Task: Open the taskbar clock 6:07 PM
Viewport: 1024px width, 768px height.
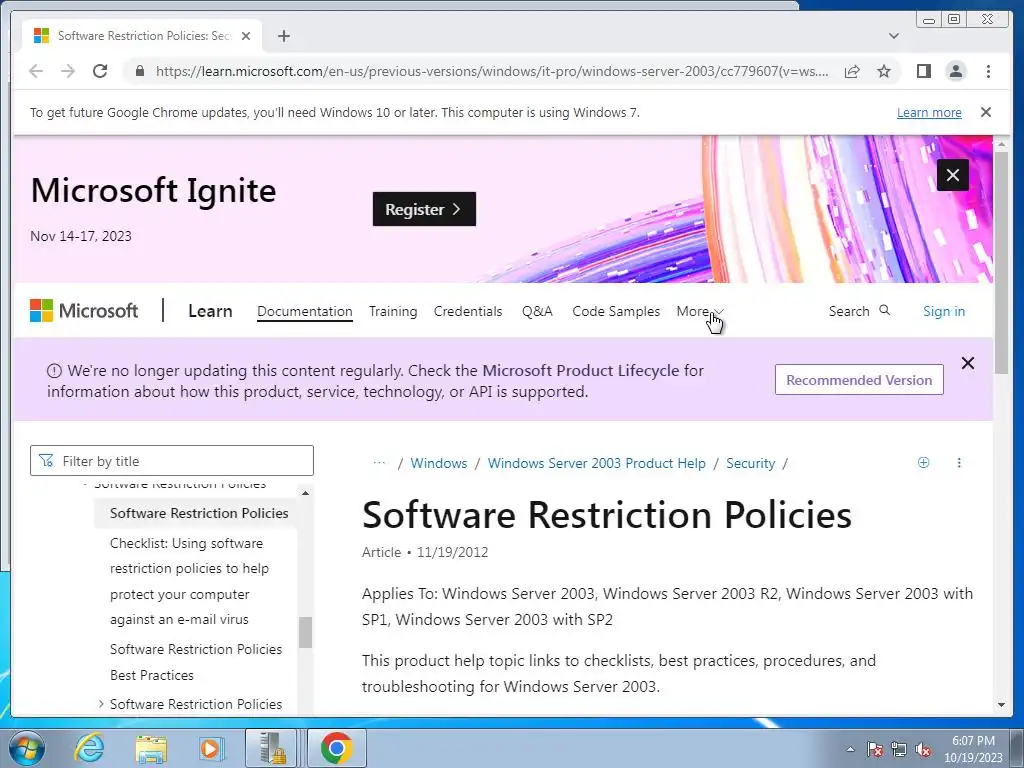Action: pyautogui.click(x=973, y=749)
